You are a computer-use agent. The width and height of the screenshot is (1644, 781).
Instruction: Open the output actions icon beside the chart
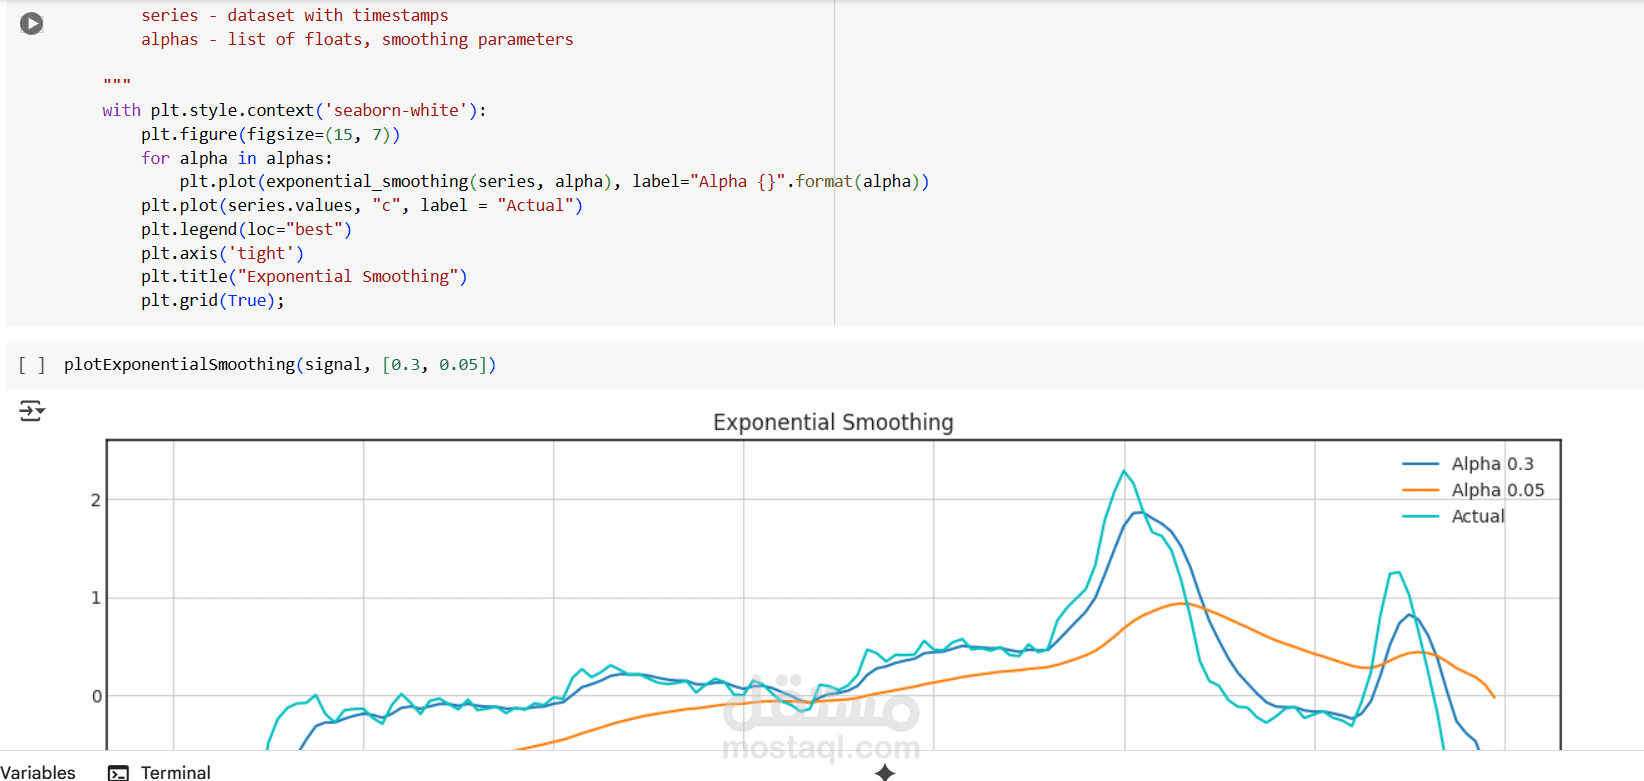(32, 411)
